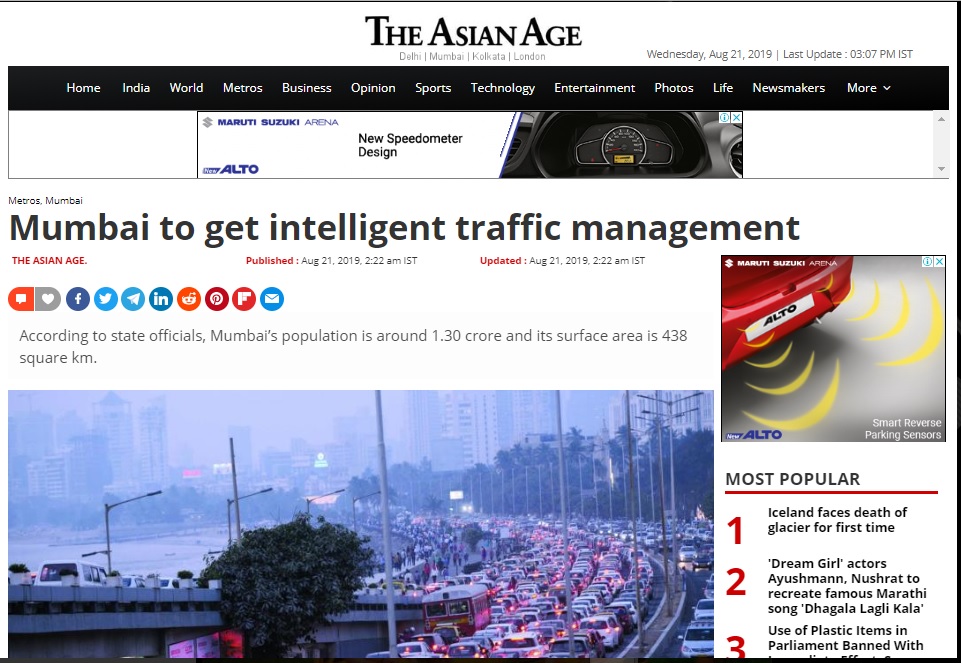Click ad frame scroll down arrow
This screenshot has width=961, height=663.
(941, 169)
